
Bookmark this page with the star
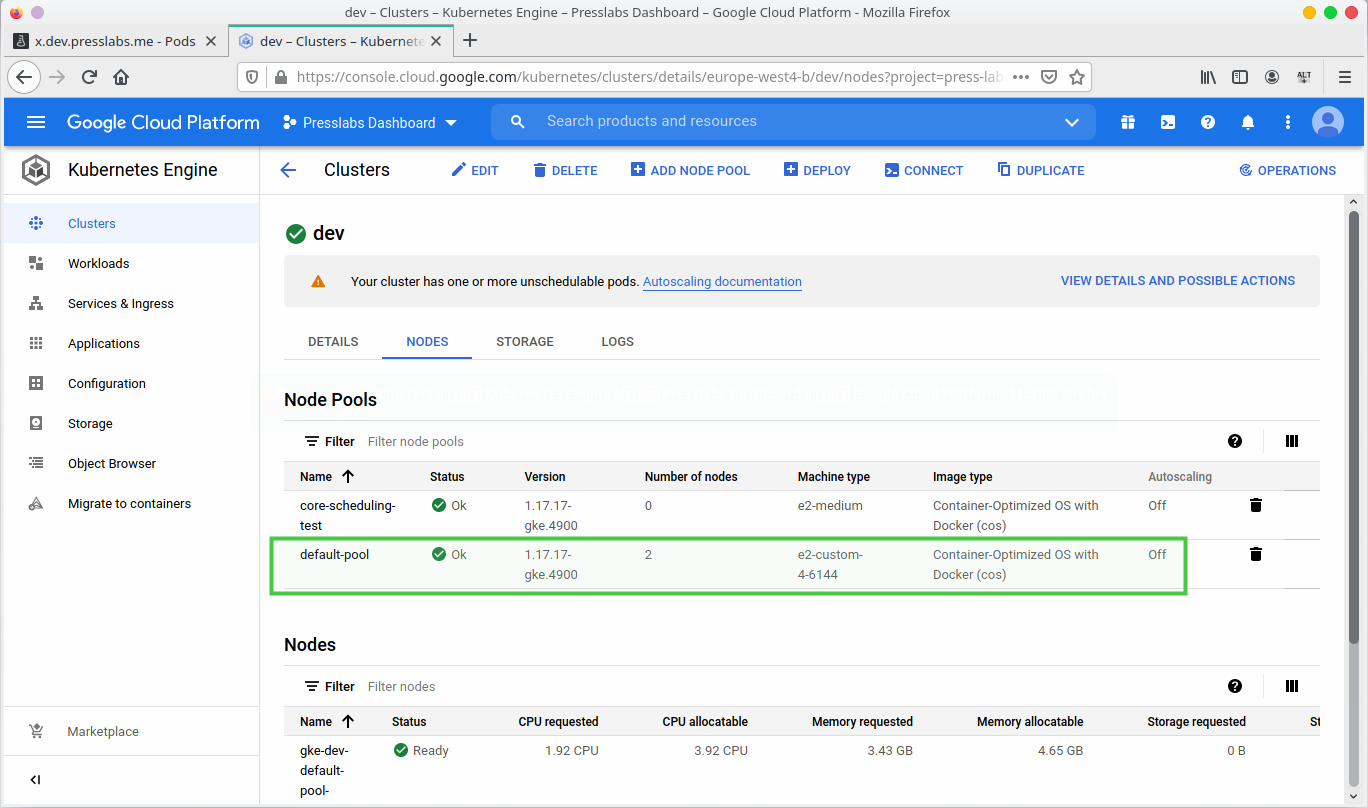pos(1077,77)
